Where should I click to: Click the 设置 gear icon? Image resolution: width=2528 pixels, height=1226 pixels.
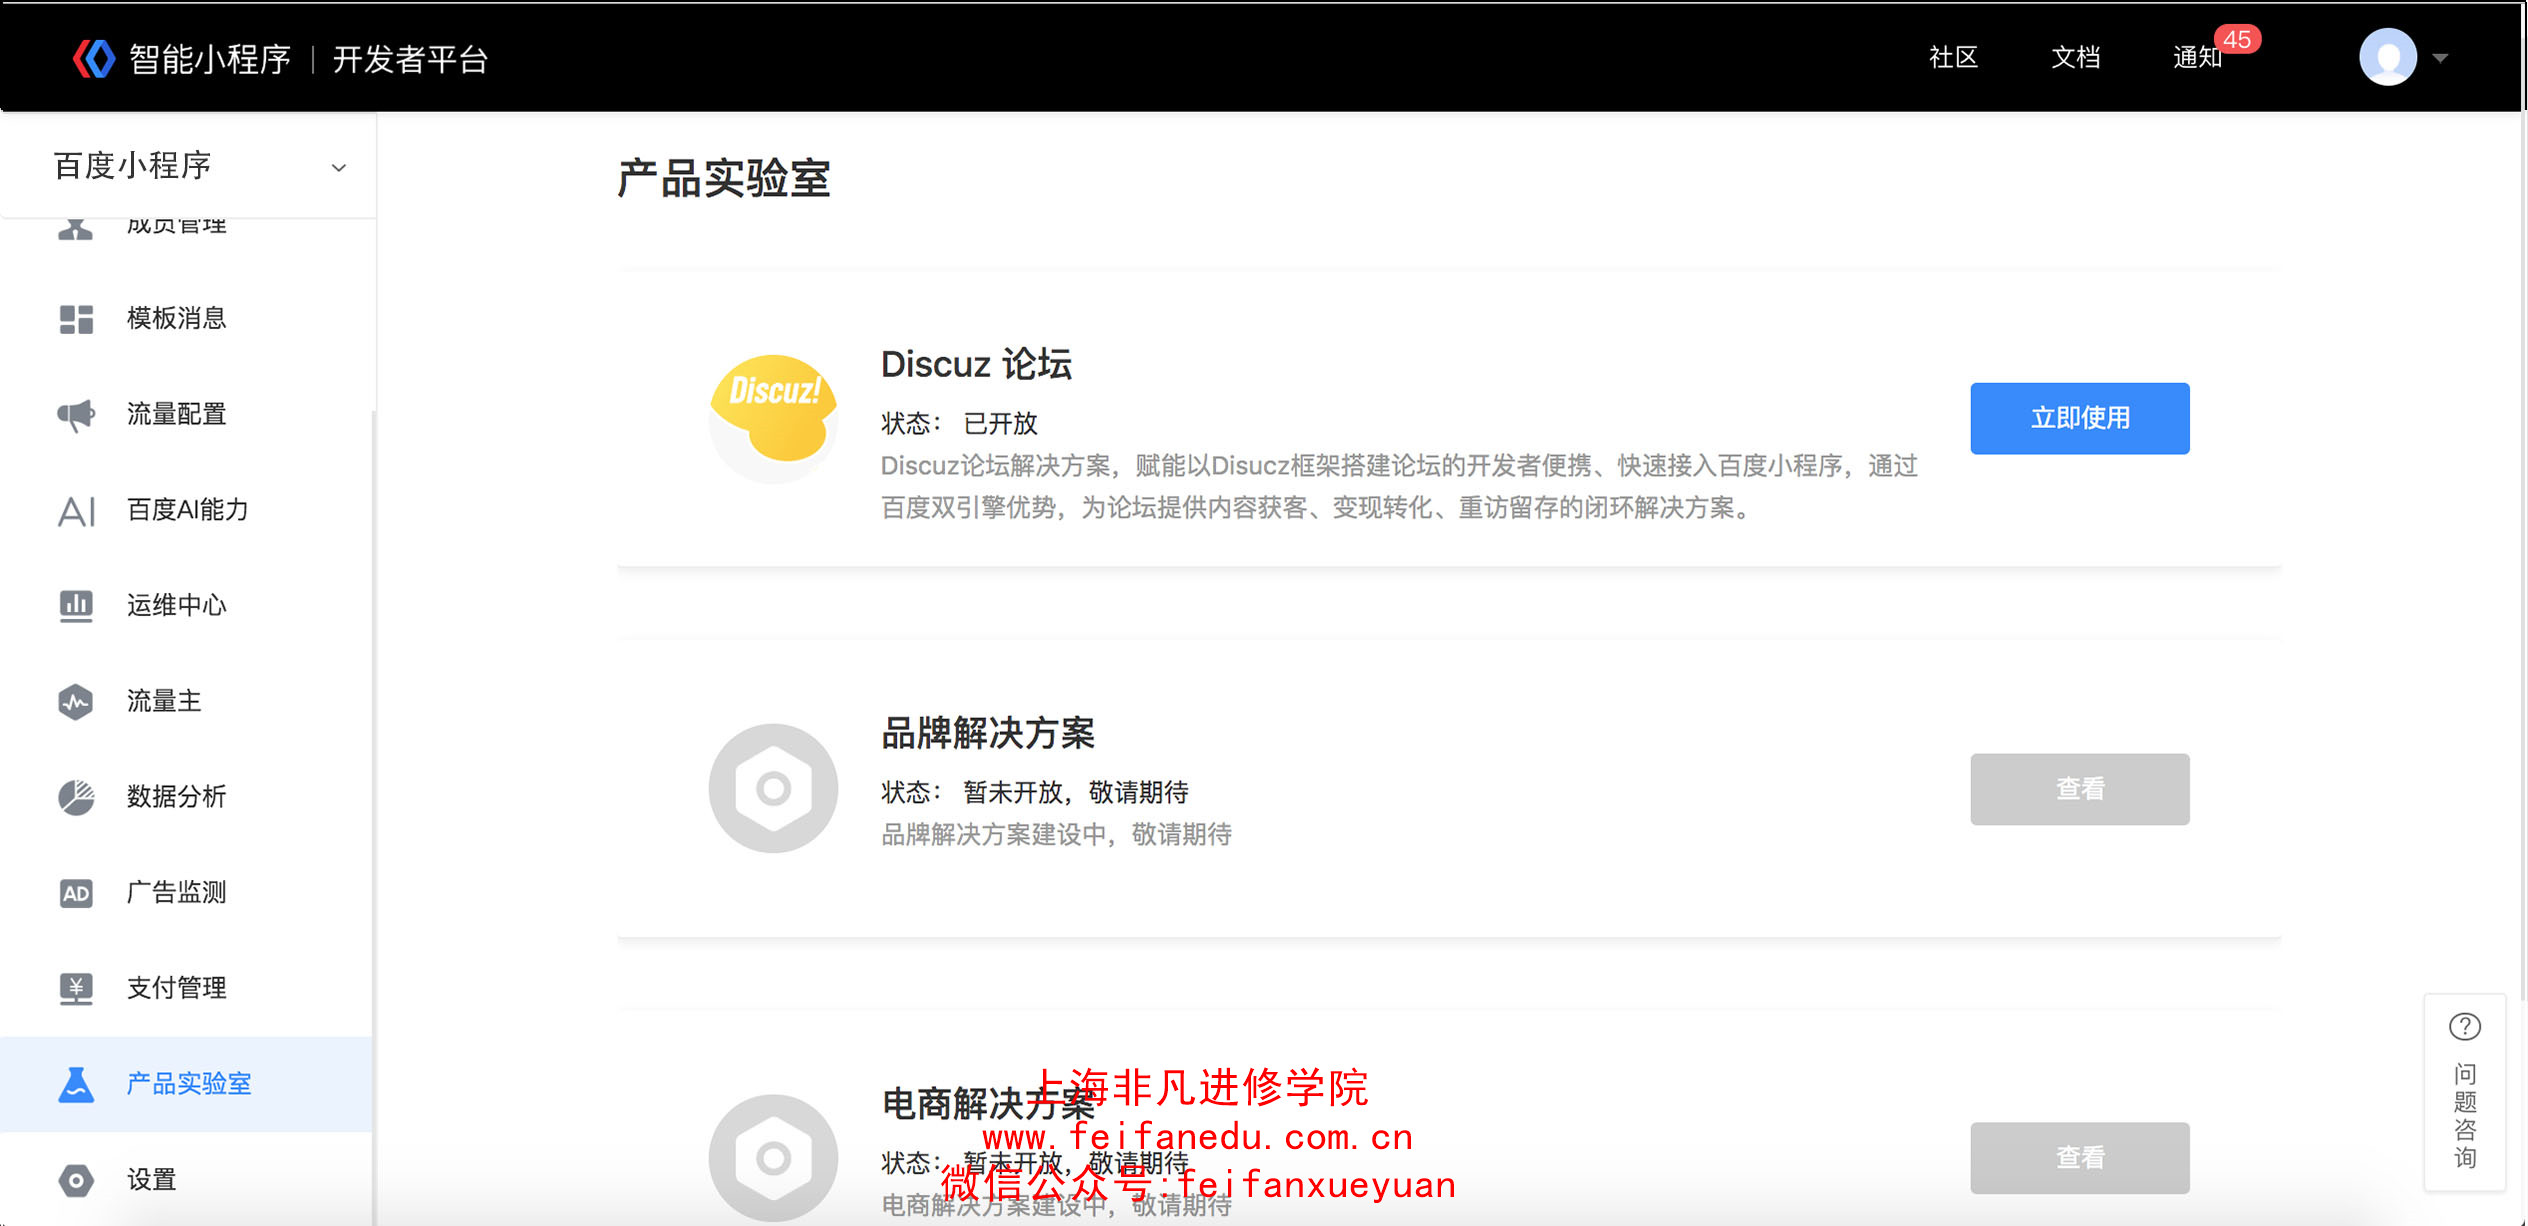(x=76, y=1180)
